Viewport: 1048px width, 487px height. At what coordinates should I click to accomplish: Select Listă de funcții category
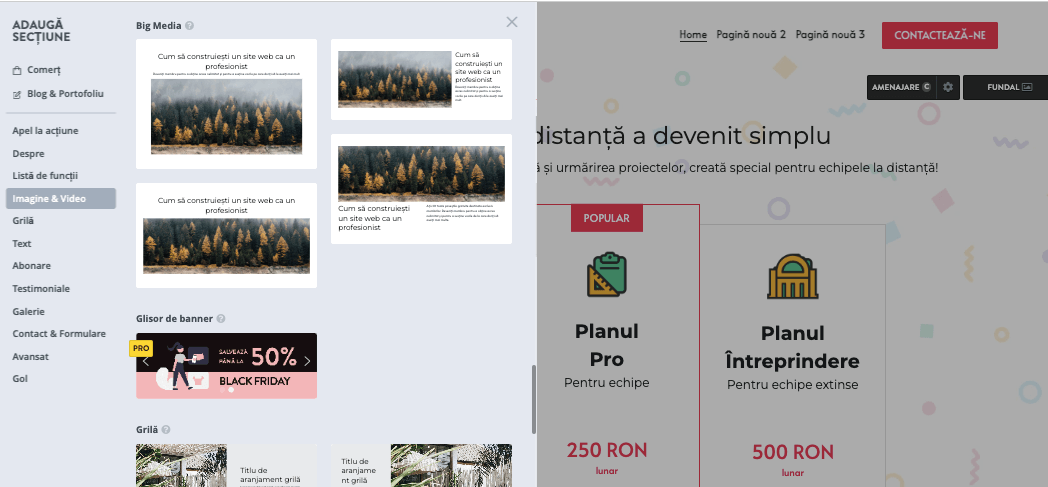click(45, 176)
